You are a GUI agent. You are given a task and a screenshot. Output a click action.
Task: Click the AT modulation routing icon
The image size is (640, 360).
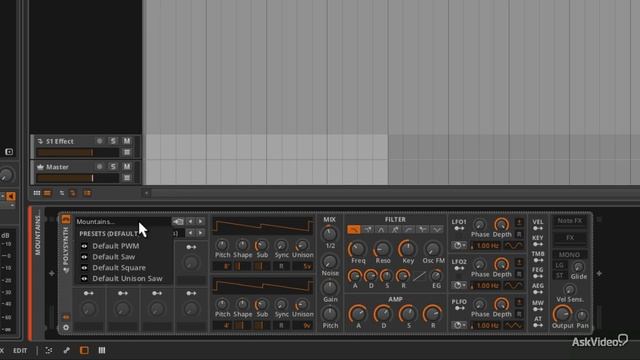538,325
